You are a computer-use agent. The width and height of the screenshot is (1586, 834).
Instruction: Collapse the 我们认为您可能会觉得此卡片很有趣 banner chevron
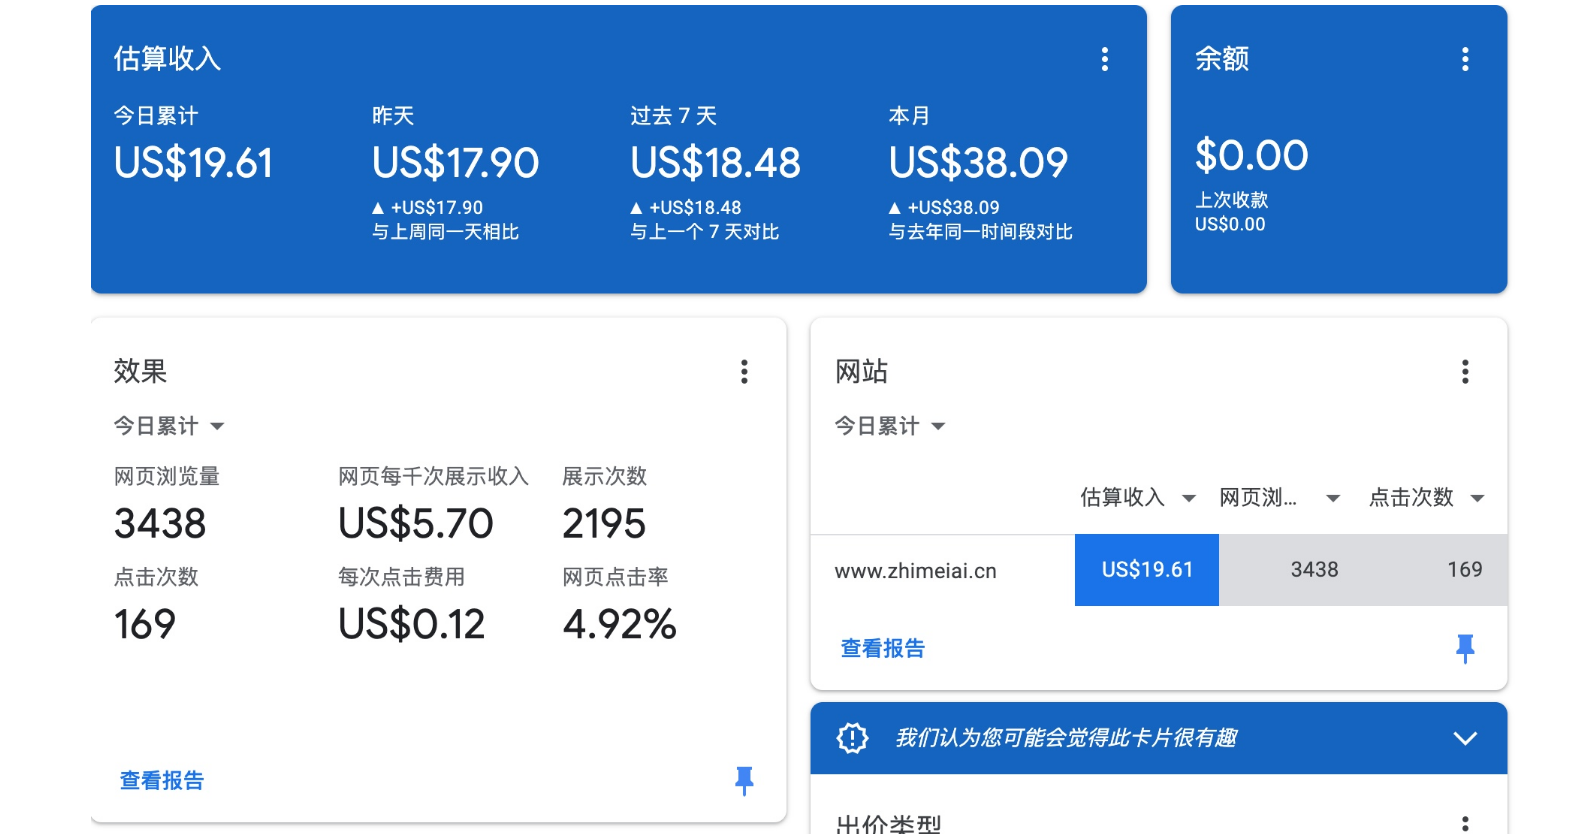[x=1465, y=738]
